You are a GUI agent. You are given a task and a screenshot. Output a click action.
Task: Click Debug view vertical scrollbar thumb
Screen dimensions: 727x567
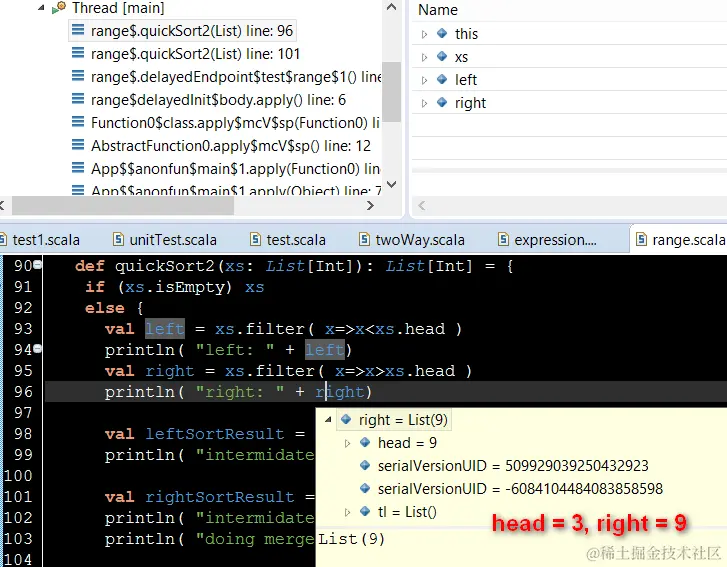tap(391, 92)
